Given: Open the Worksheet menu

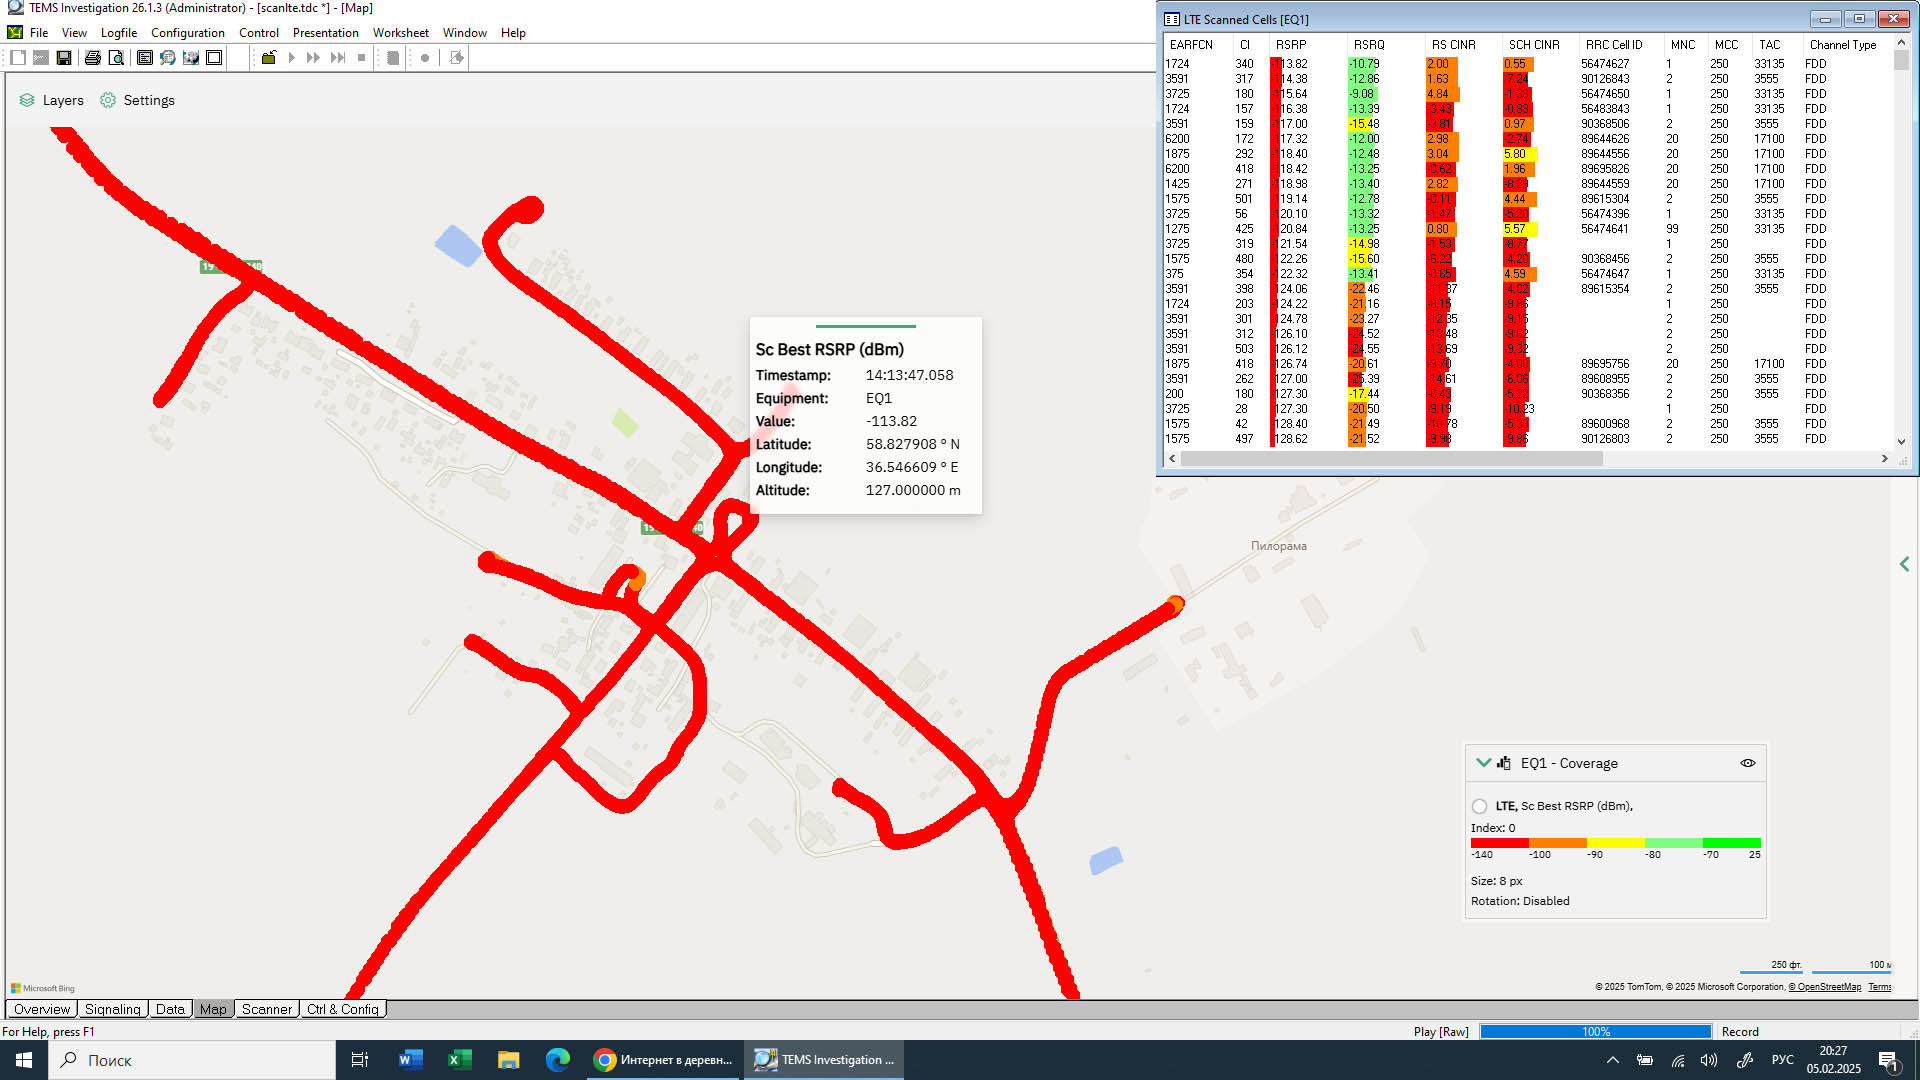Looking at the screenshot, I should tap(401, 33).
